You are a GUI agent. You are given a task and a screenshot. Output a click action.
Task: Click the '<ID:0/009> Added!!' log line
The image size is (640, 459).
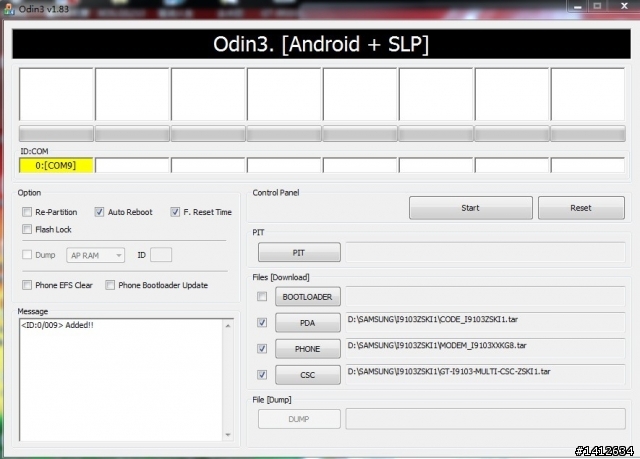57,325
